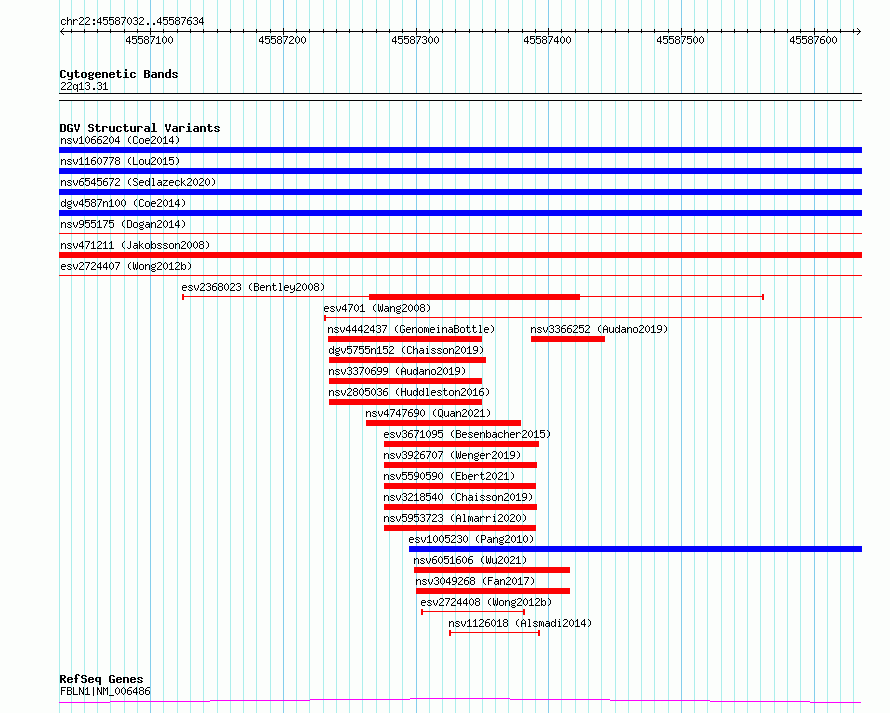Click the Cytogenetic Bands track title

pyautogui.click(x=119, y=74)
